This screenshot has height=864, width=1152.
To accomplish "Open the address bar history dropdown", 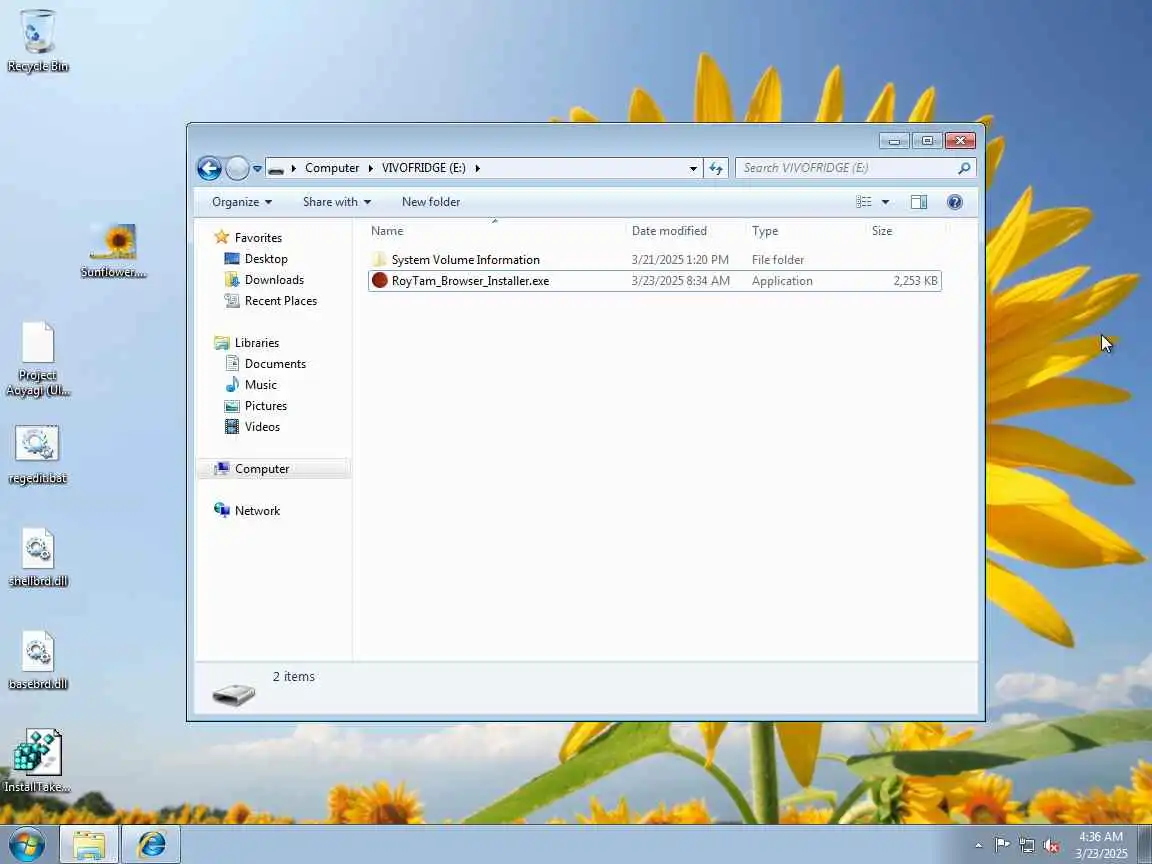I will coord(693,168).
